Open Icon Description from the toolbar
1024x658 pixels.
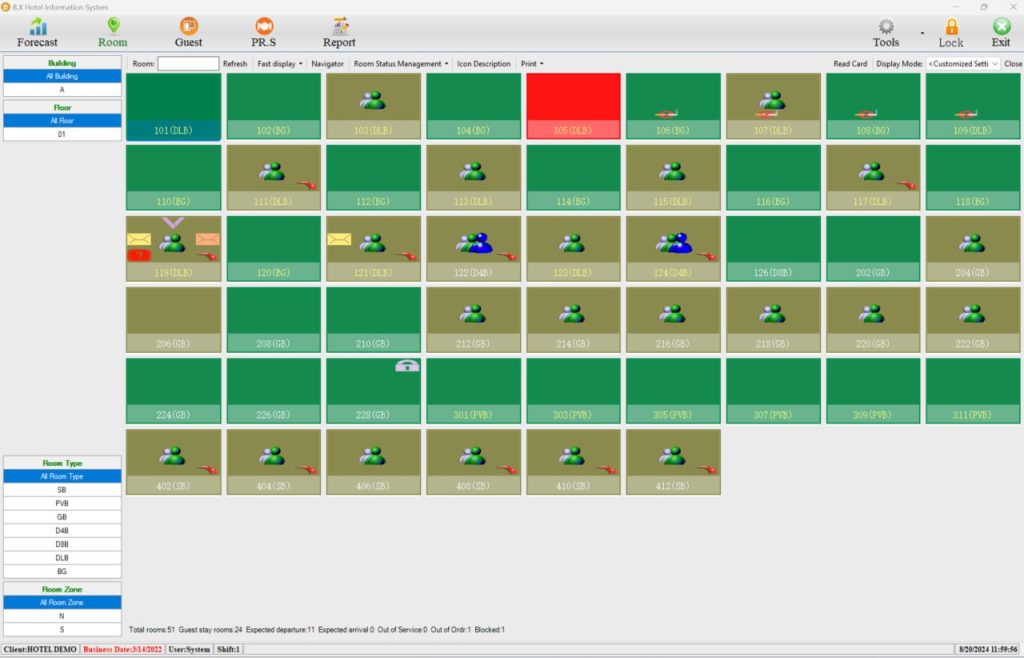[483, 64]
